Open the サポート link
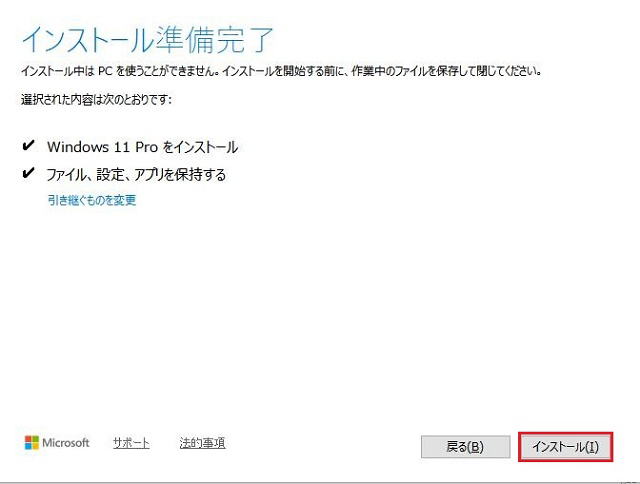Image resolution: width=640 pixels, height=484 pixels. 131,443
